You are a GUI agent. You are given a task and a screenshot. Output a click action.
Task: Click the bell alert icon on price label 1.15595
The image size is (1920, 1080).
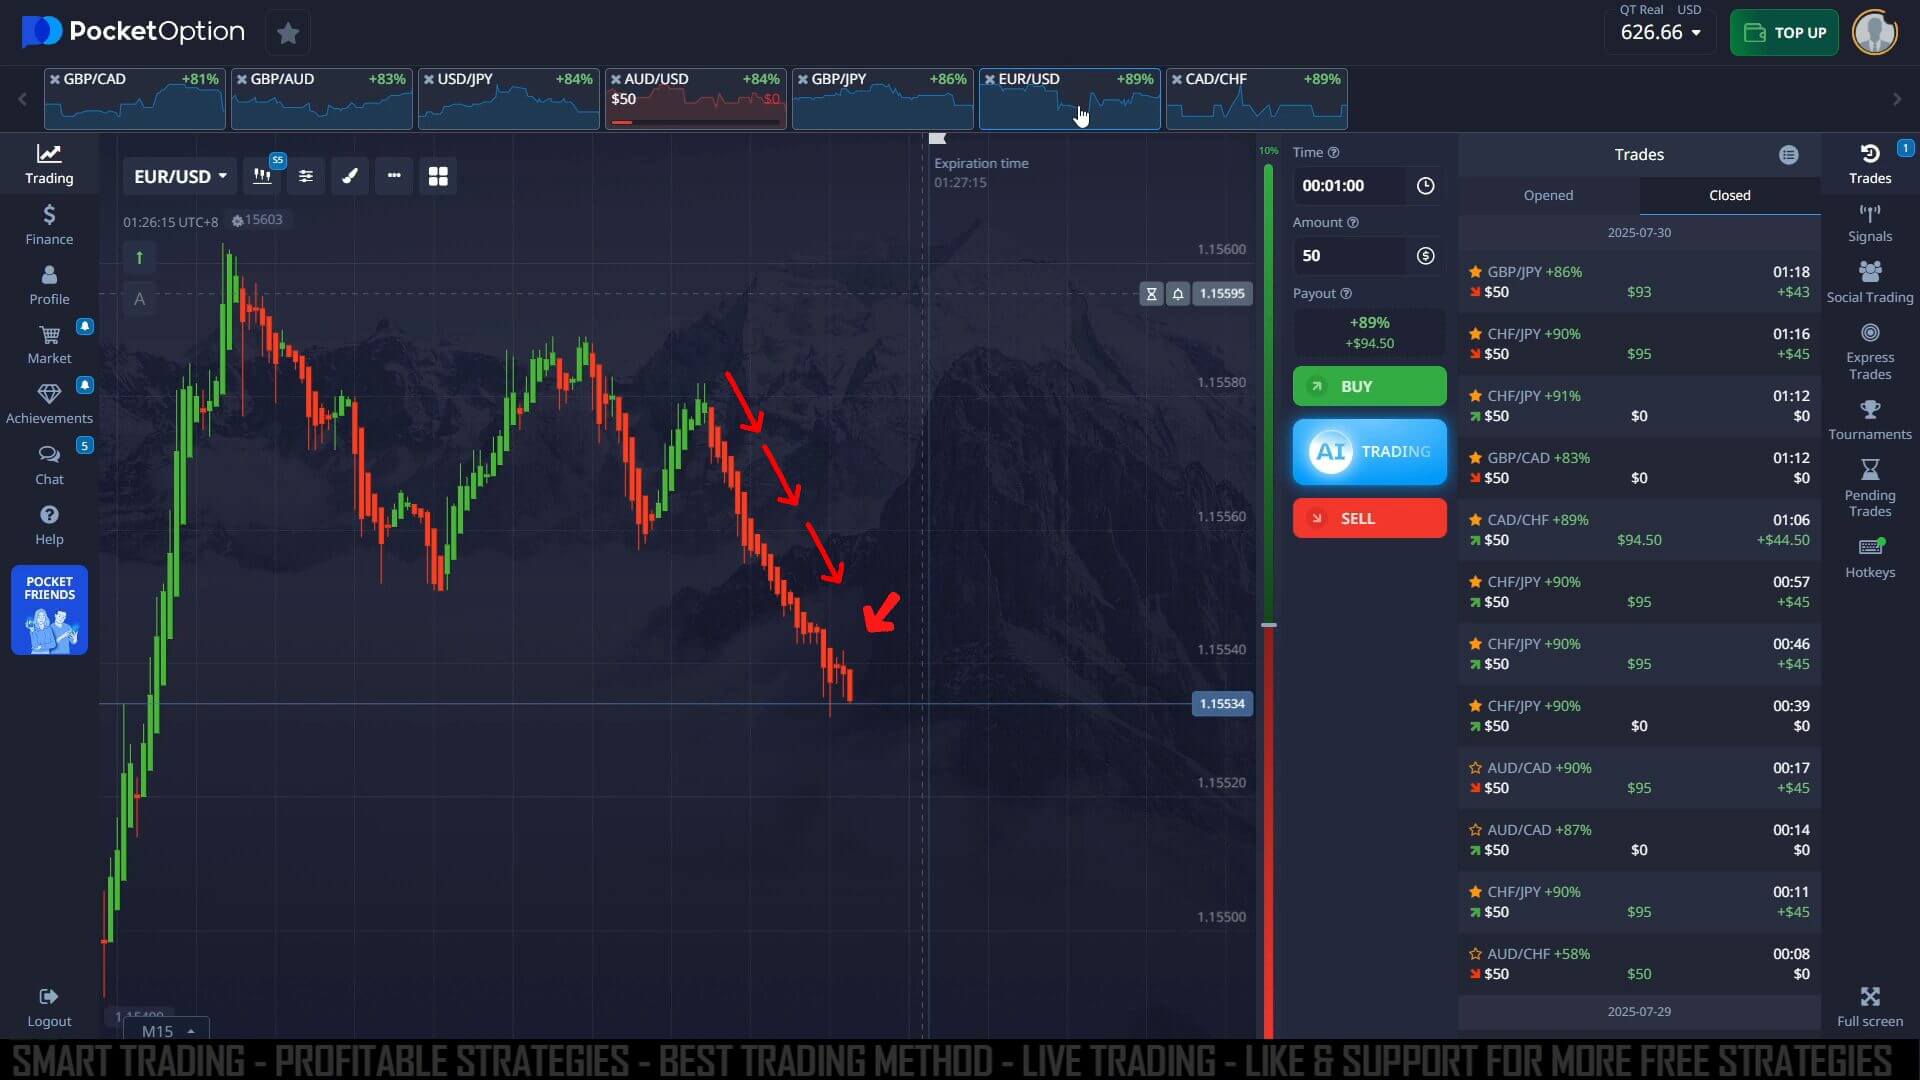click(x=1178, y=294)
